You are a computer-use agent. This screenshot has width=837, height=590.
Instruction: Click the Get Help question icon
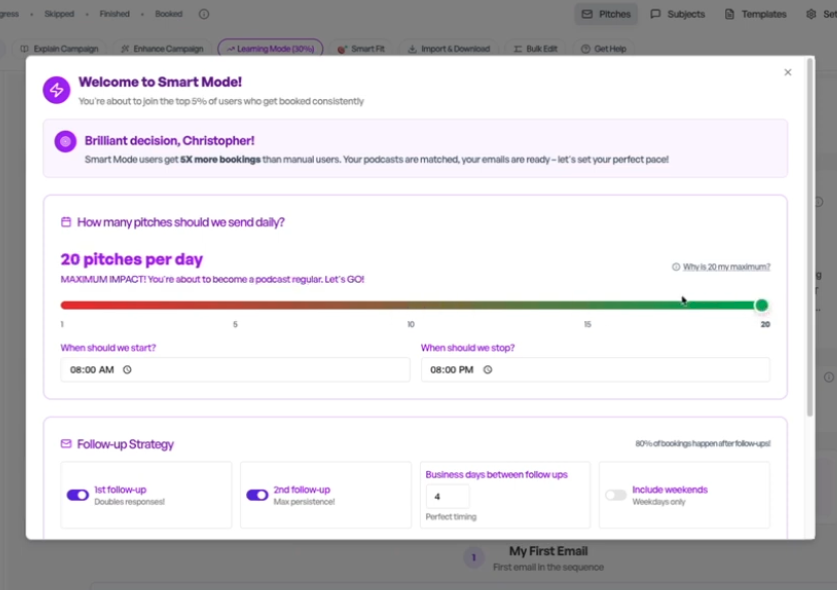point(586,49)
